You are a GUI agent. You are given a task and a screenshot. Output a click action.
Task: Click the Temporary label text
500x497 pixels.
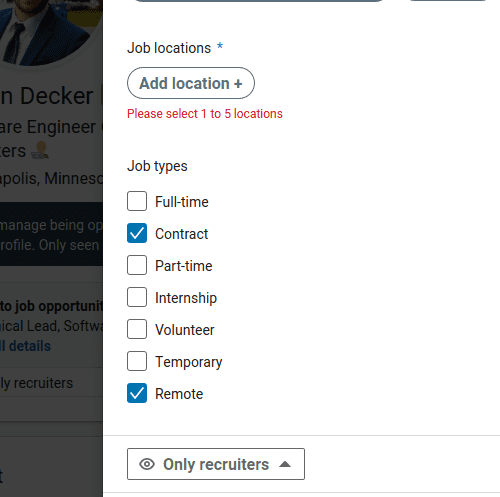[x=189, y=362]
